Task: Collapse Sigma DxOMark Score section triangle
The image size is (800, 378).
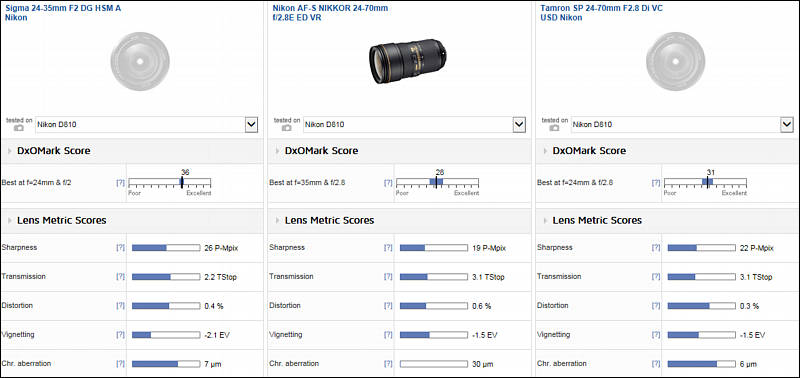Action: point(10,151)
